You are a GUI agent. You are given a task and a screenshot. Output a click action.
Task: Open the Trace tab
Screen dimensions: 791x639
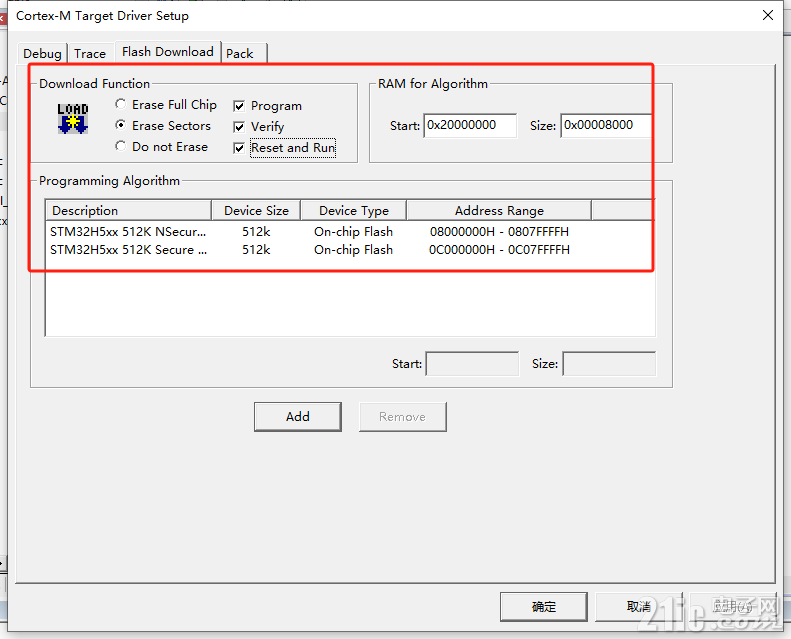click(x=90, y=53)
